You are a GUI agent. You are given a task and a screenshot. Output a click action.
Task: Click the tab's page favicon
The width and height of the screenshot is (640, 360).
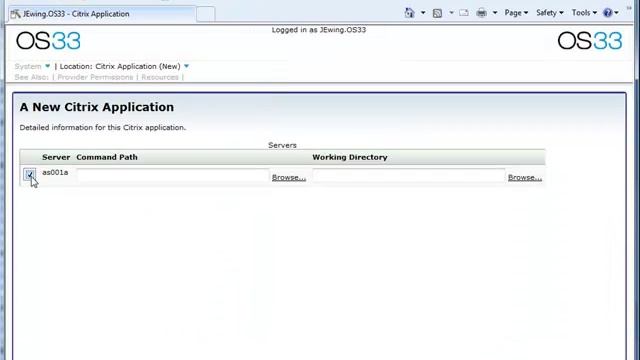tap(16, 14)
